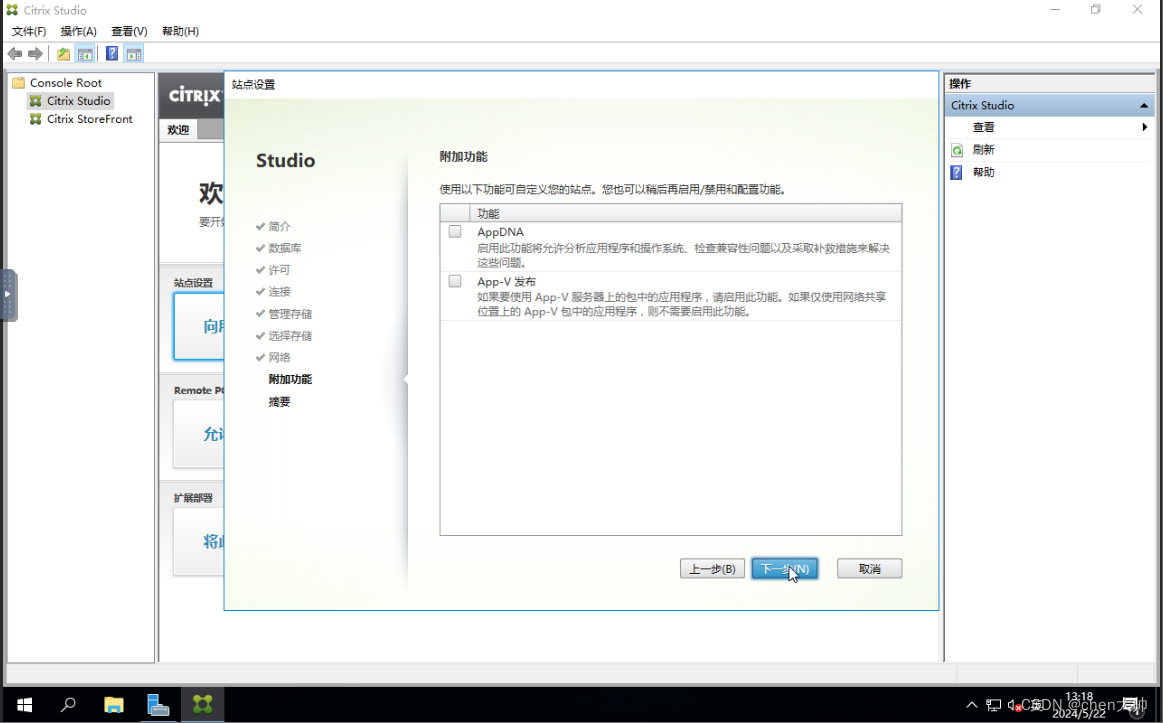Toggle the Show/Hide Console Tree icon
The width and height of the screenshot is (1163, 723).
85,53
